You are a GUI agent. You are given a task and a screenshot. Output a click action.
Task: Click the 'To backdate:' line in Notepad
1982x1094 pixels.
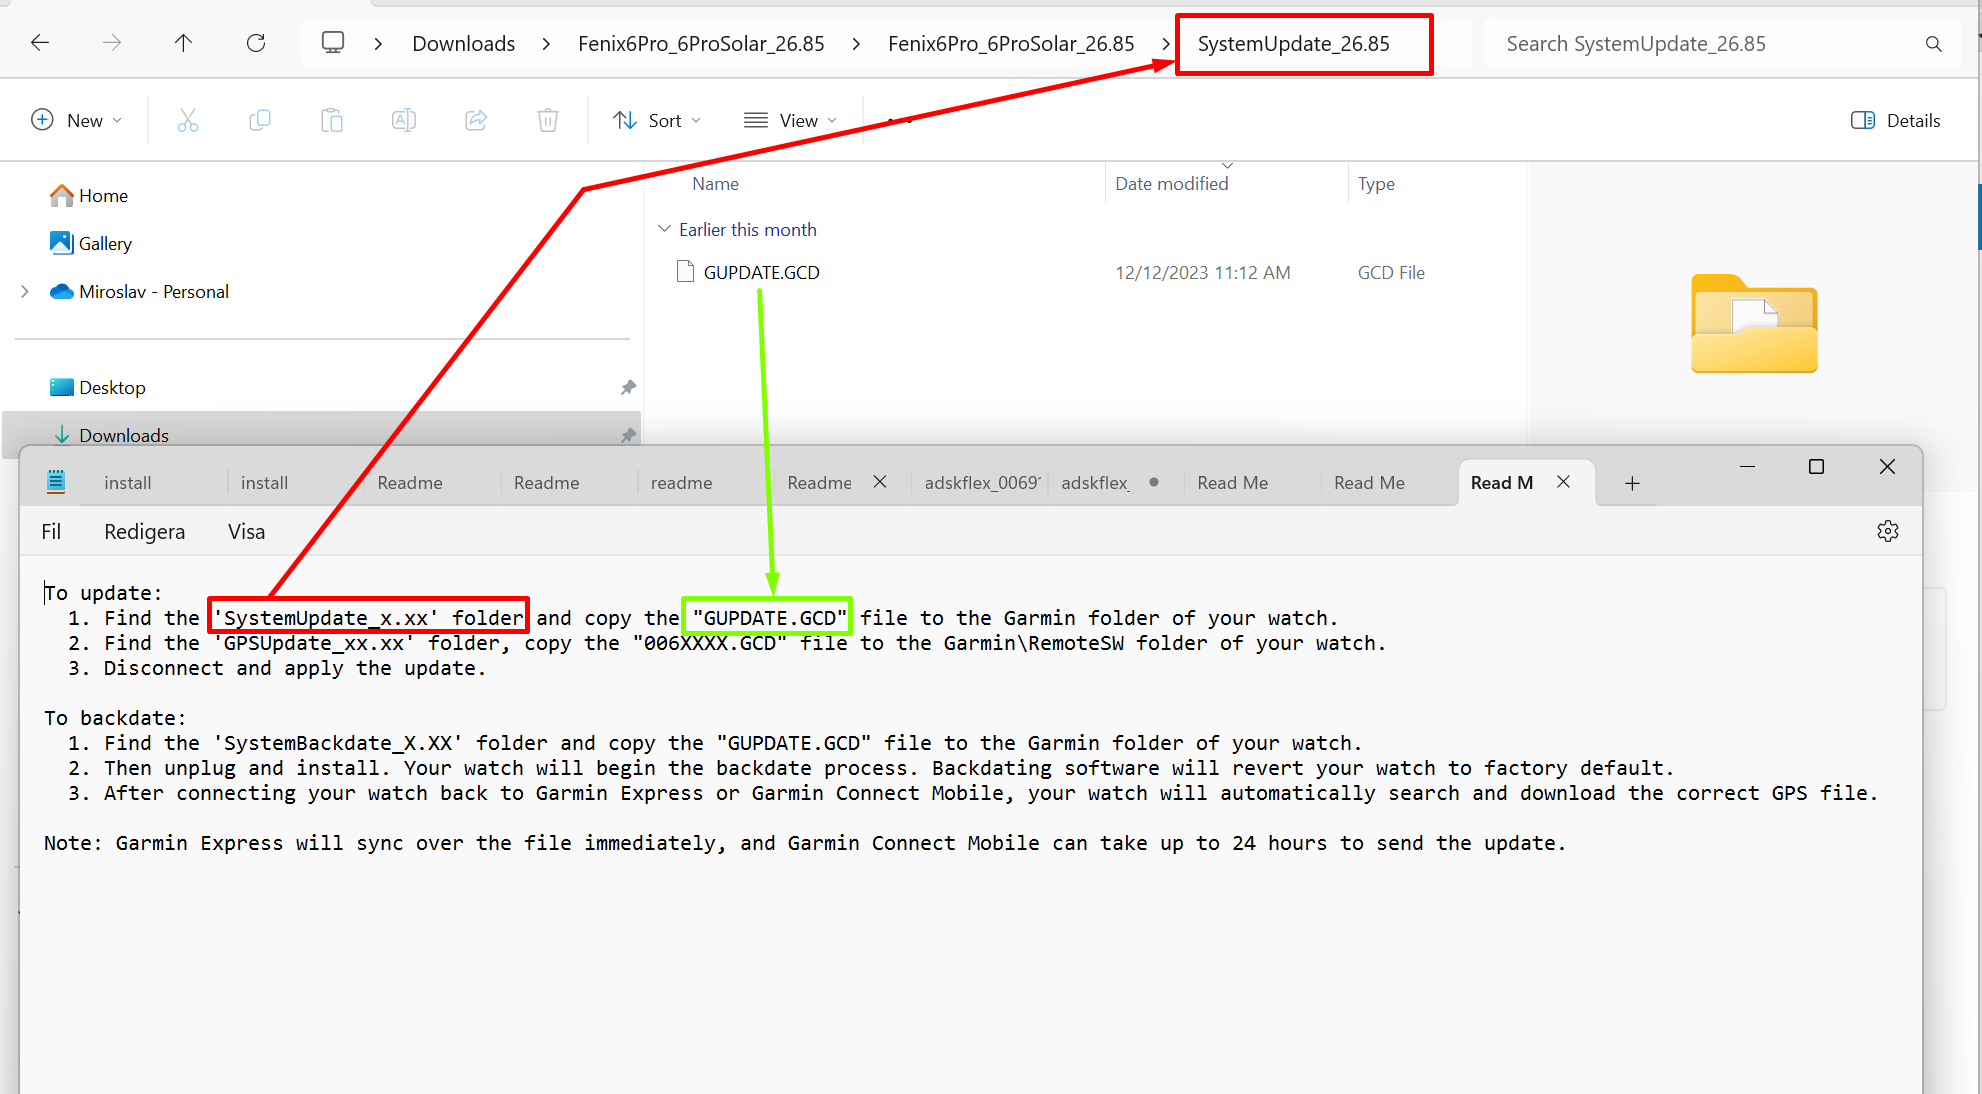point(115,718)
